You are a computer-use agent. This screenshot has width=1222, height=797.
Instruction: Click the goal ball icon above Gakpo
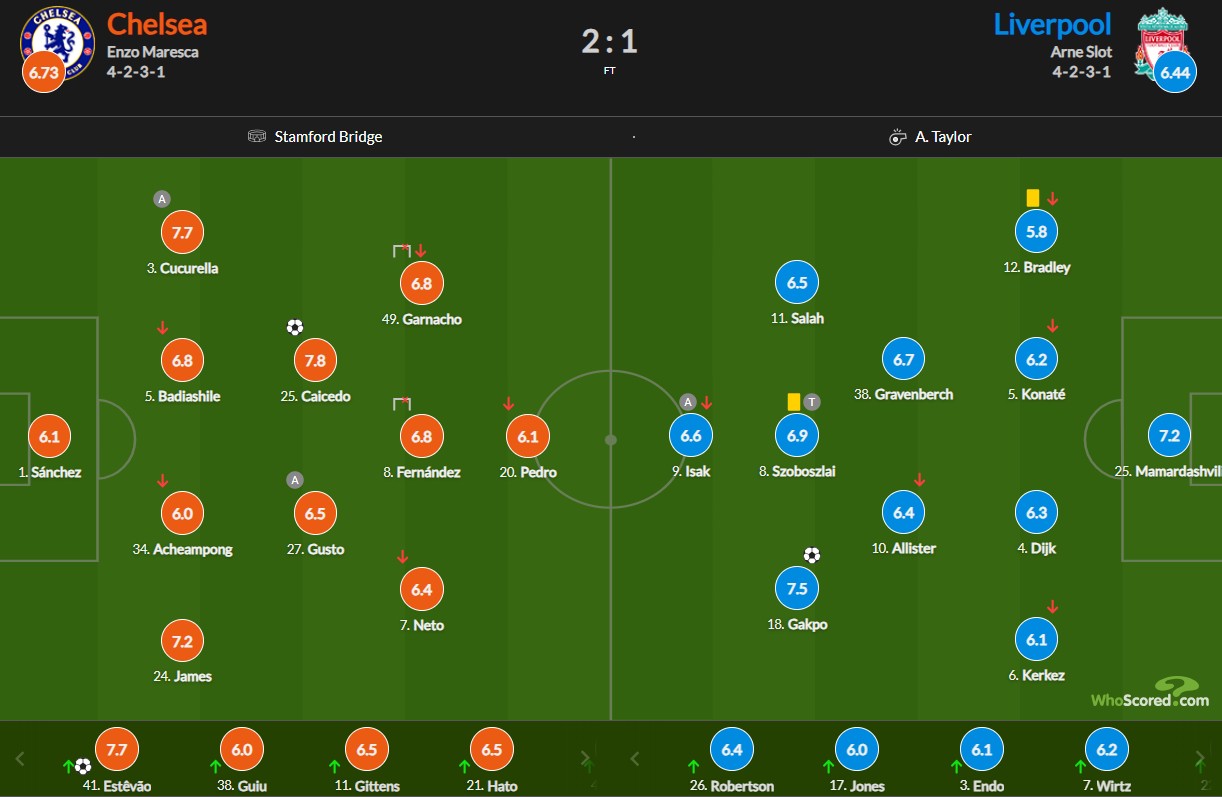click(812, 555)
